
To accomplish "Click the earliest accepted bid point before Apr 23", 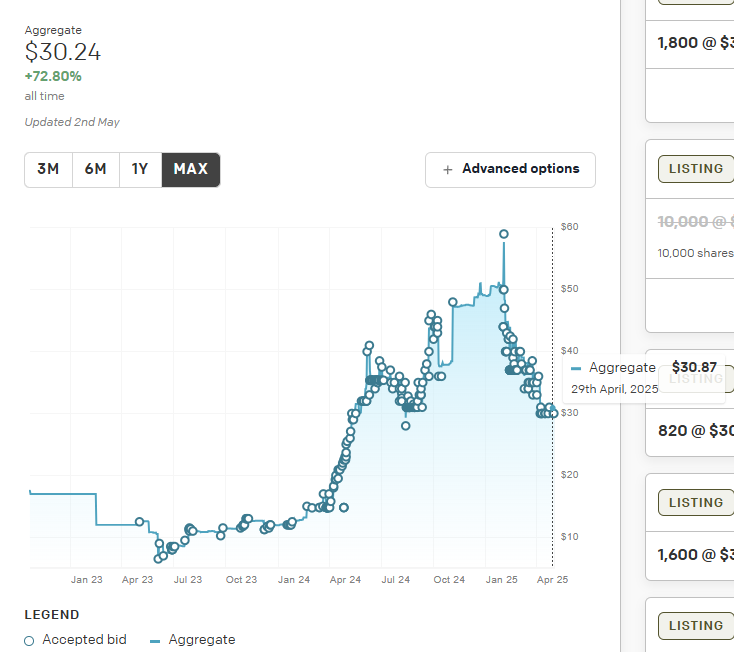I will [139, 522].
